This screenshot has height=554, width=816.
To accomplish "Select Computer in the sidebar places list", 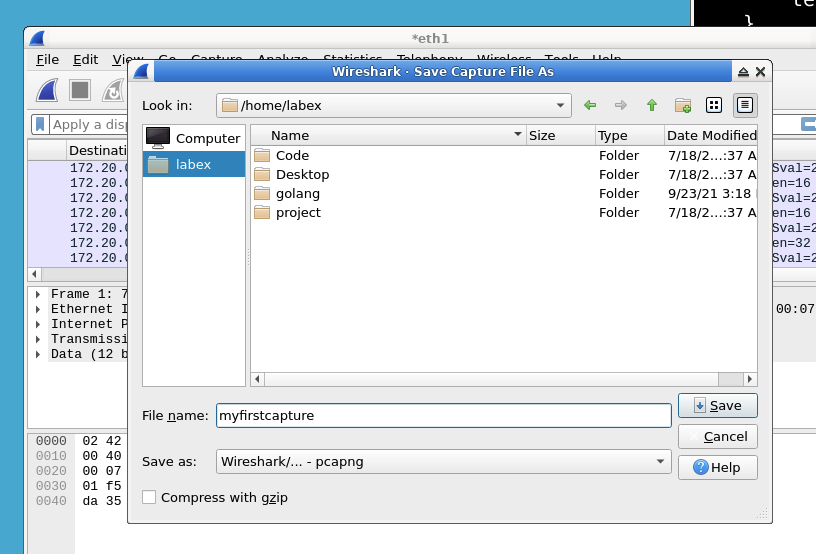I will (x=195, y=138).
